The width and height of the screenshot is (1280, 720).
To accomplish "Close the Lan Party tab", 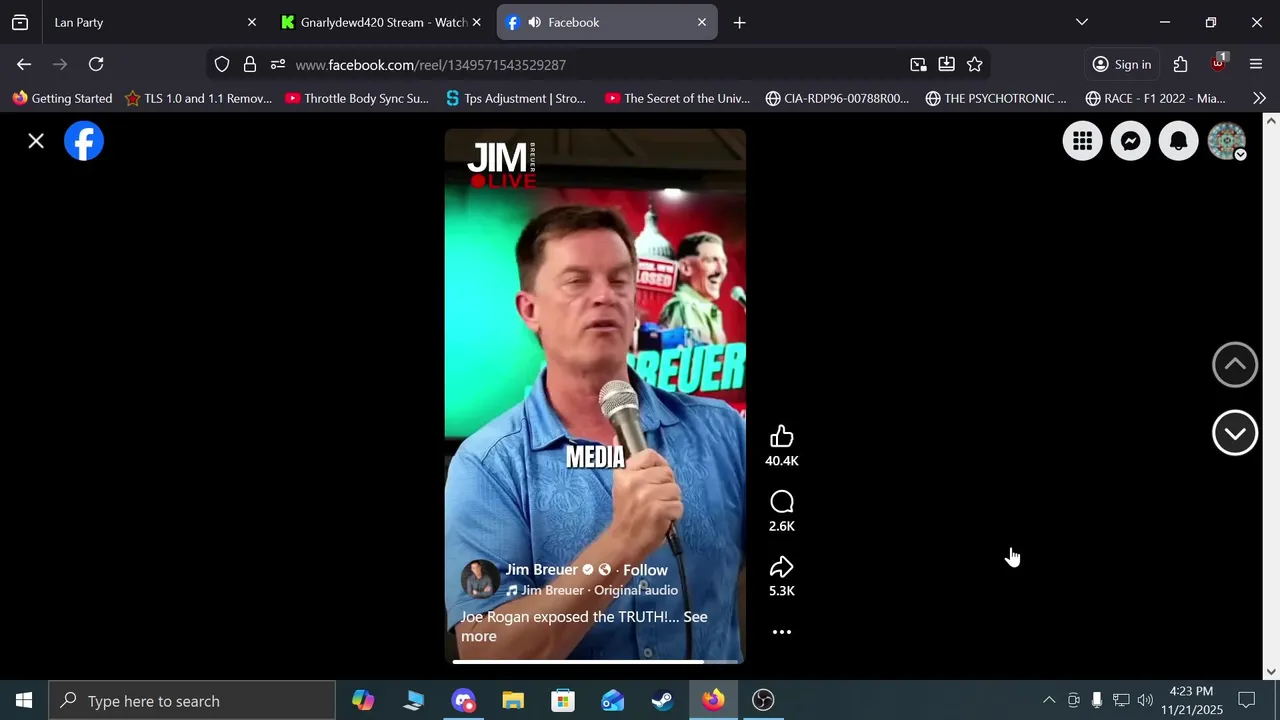I will (x=252, y=22).
